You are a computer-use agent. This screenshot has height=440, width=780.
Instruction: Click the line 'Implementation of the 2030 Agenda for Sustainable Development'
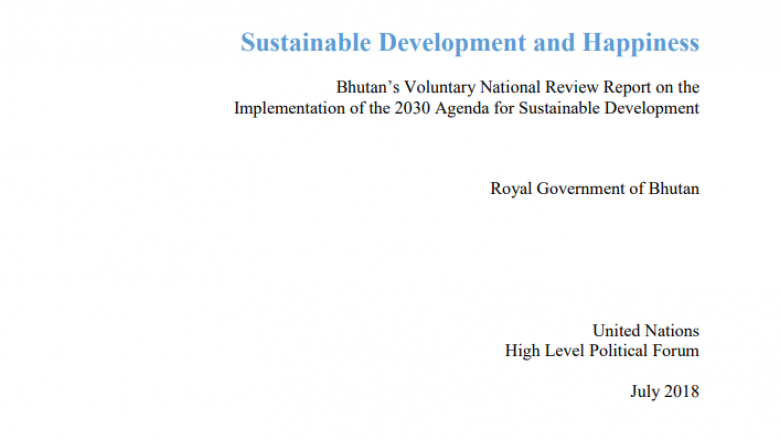click(x=467, y=109)
